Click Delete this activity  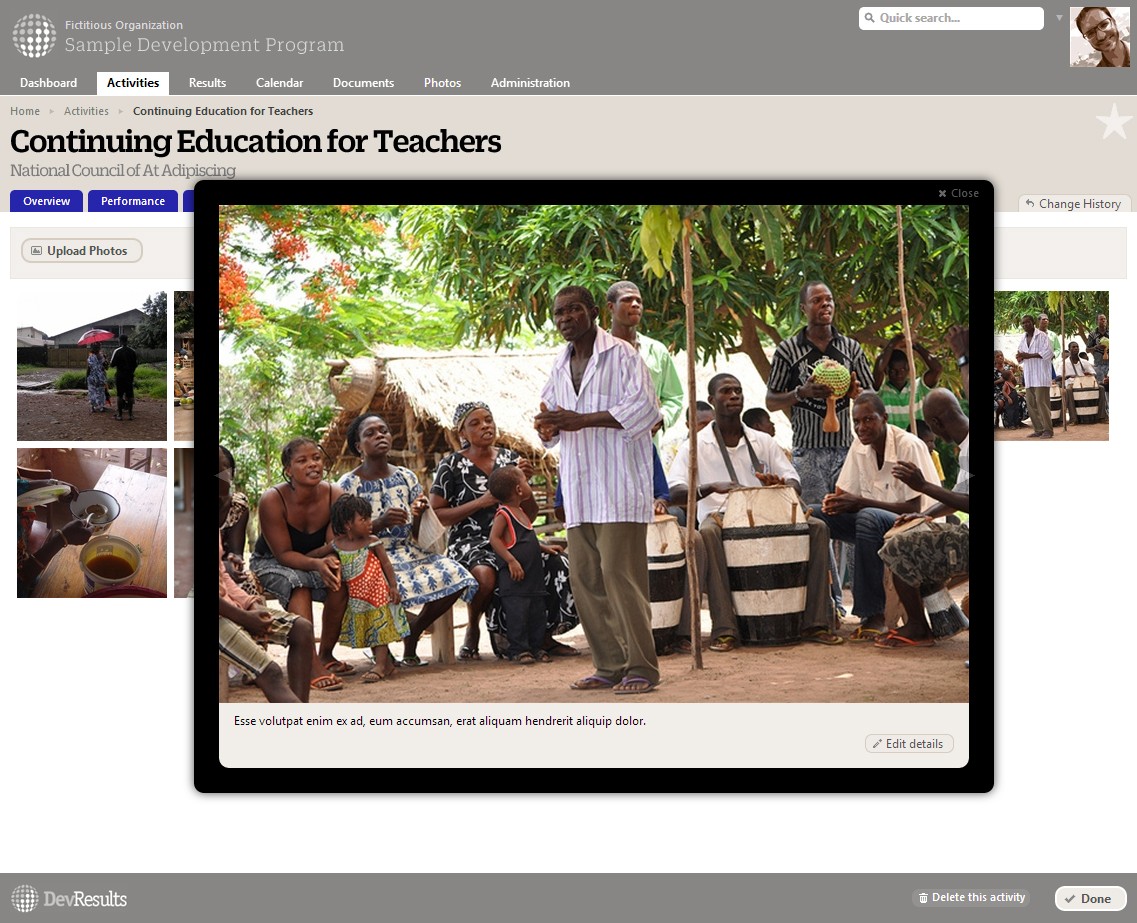click(x=972, y=898)
